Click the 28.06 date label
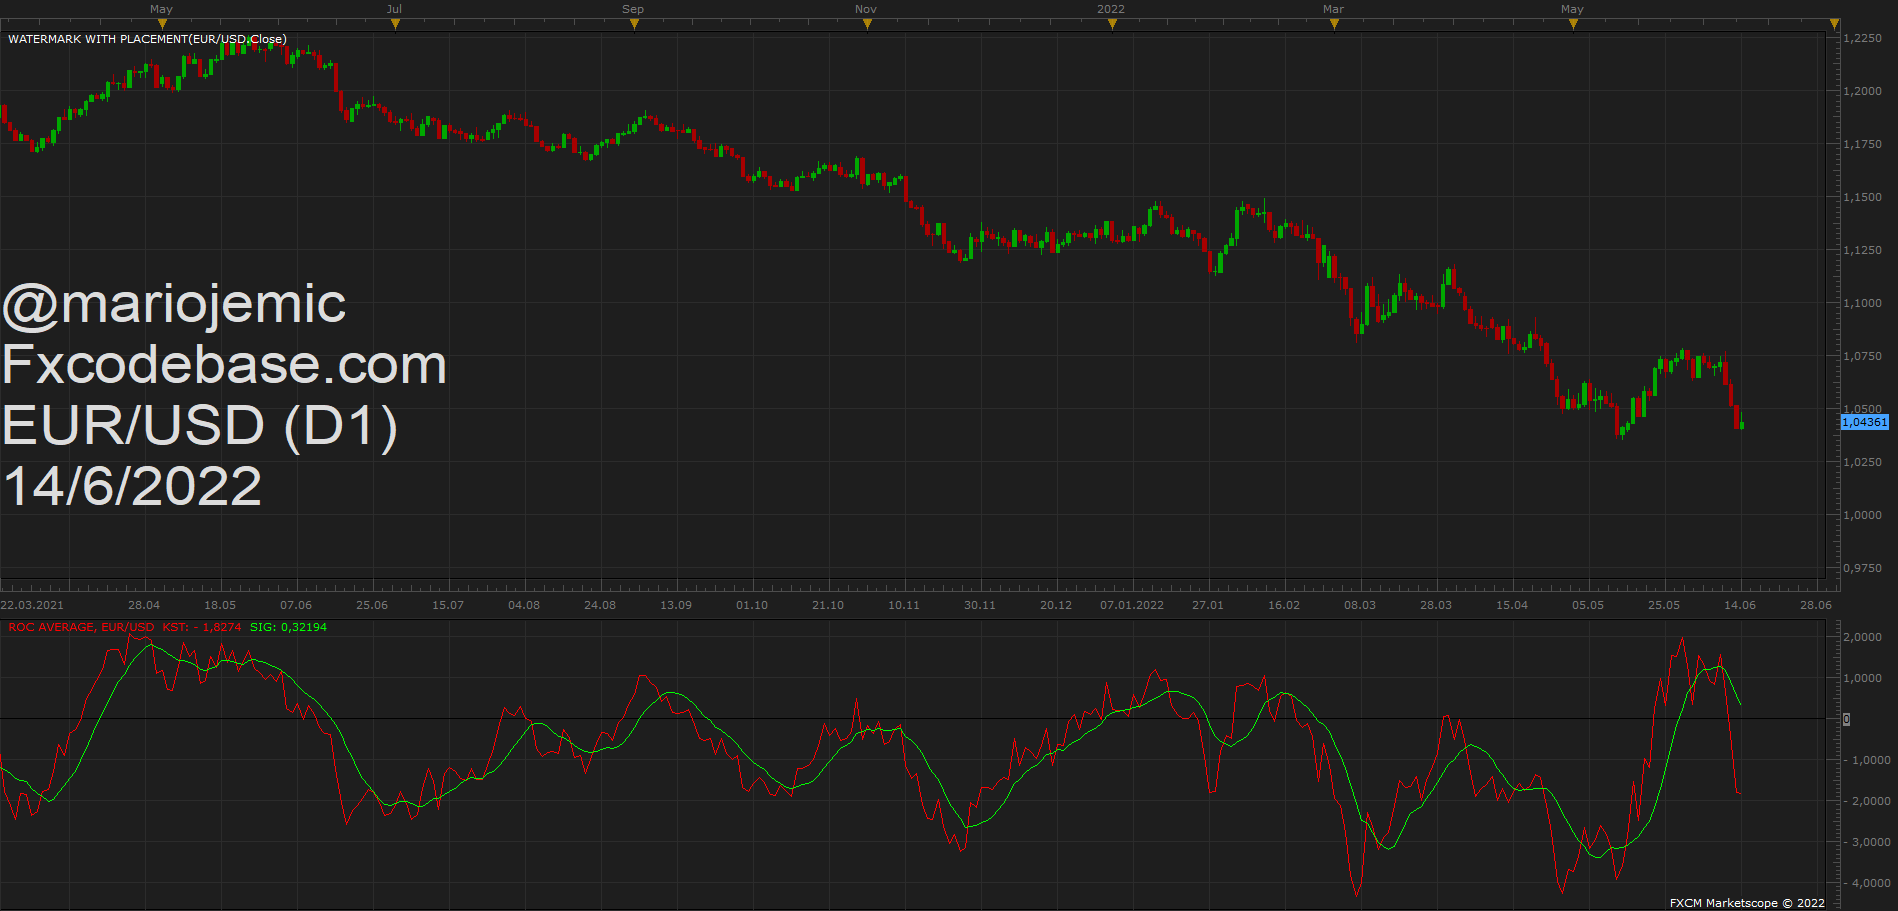1898x911 pixels. pos(1816,605)
